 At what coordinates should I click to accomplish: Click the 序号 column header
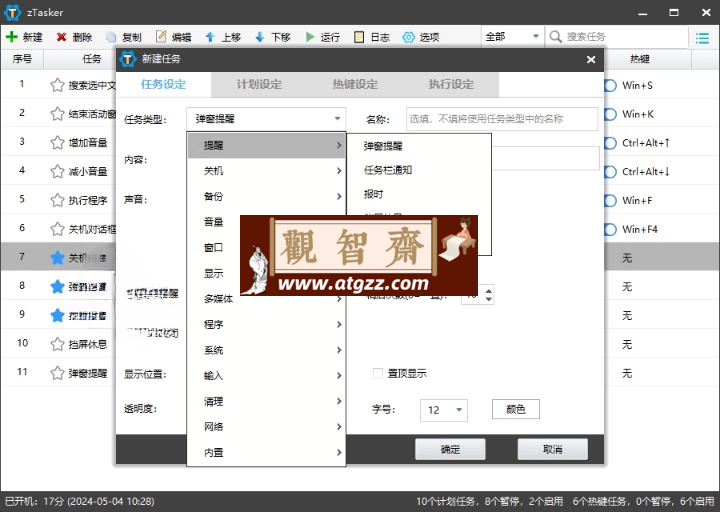tap(22, 59)
